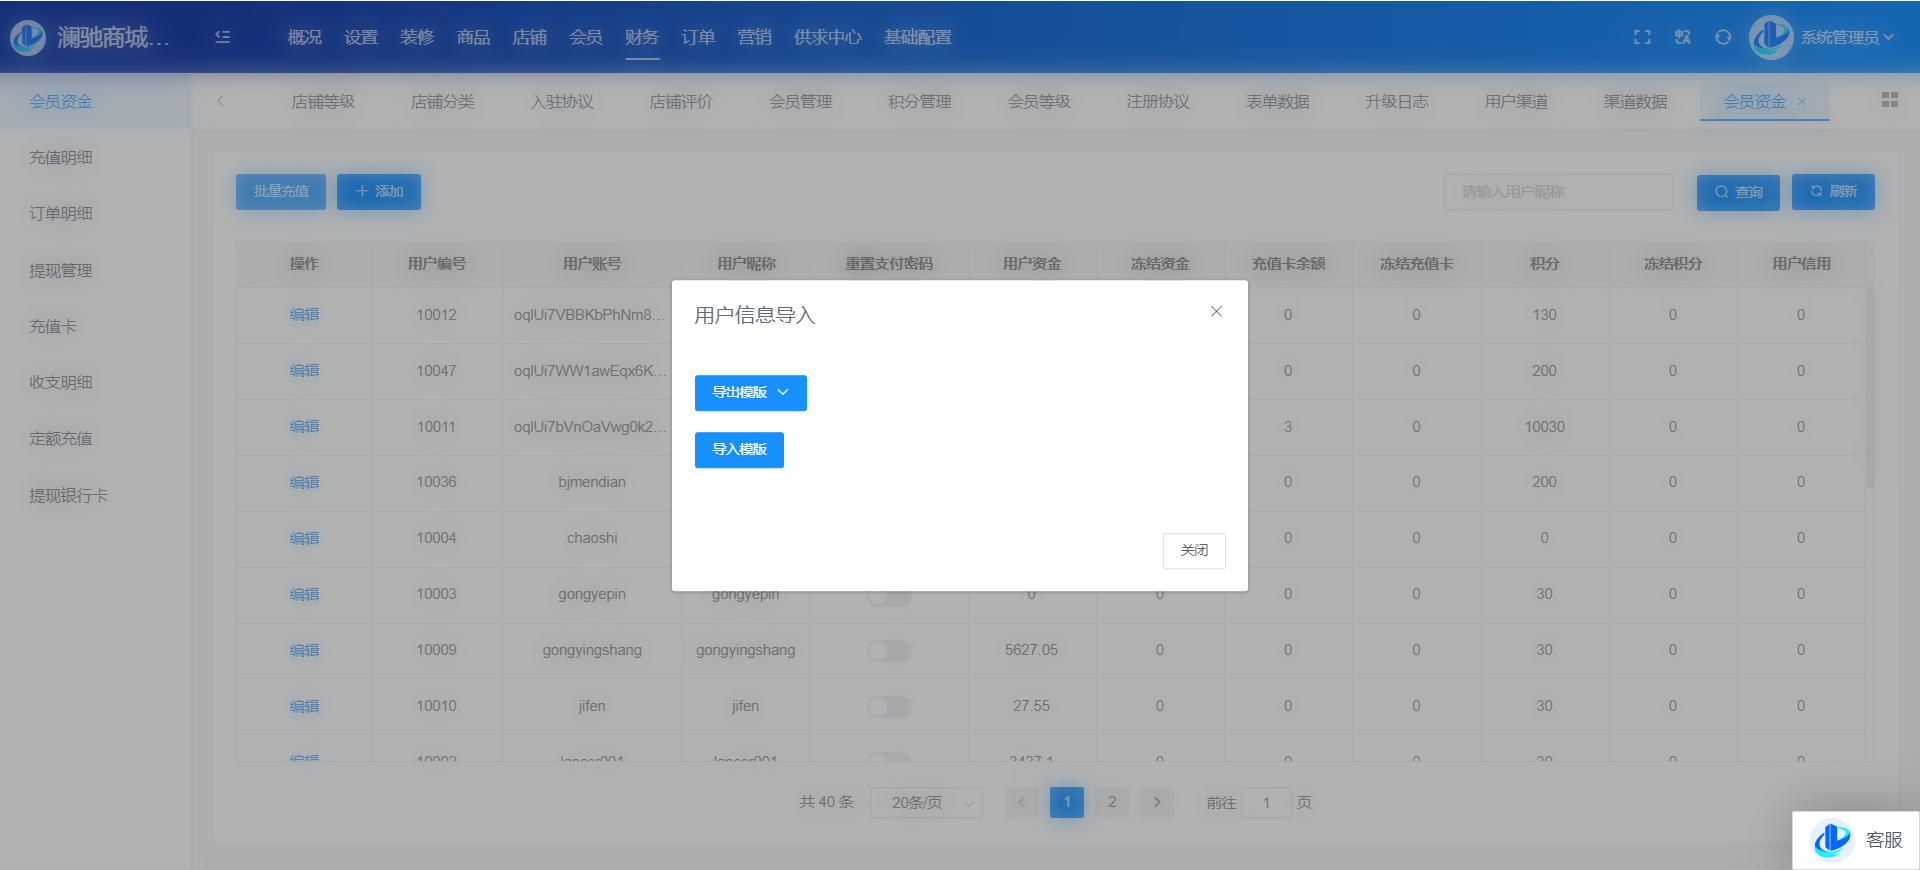This screenshot has width=1920, height=870.
Task: Open the 订单 top menu
Action: (x=698, y=37)
